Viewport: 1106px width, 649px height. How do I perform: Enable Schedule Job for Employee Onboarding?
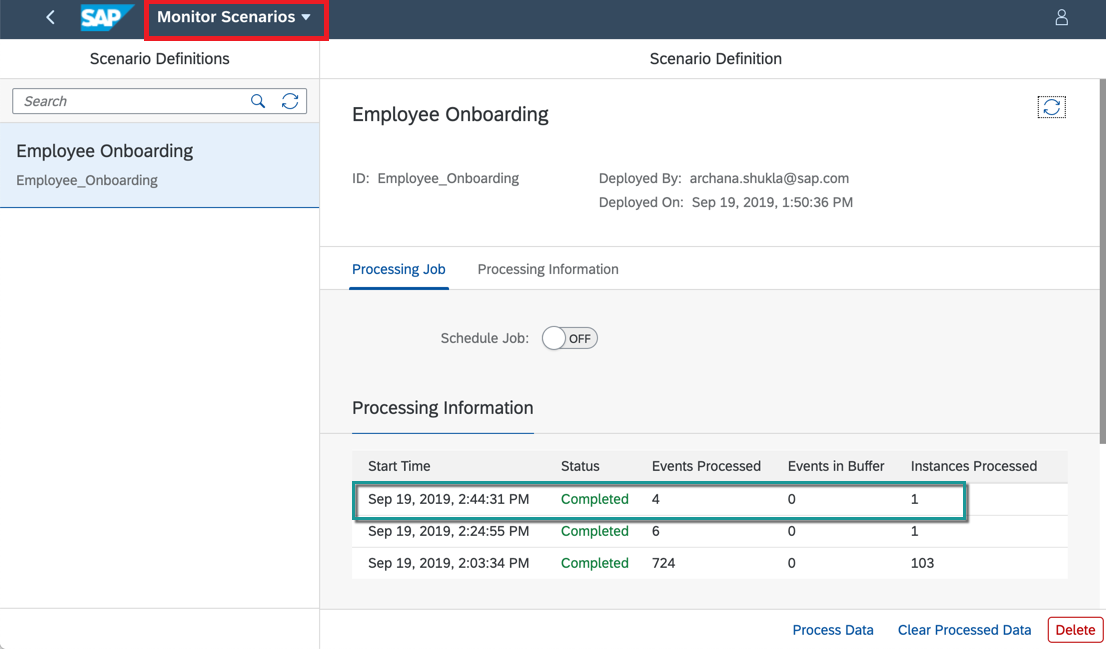(569, 338)
